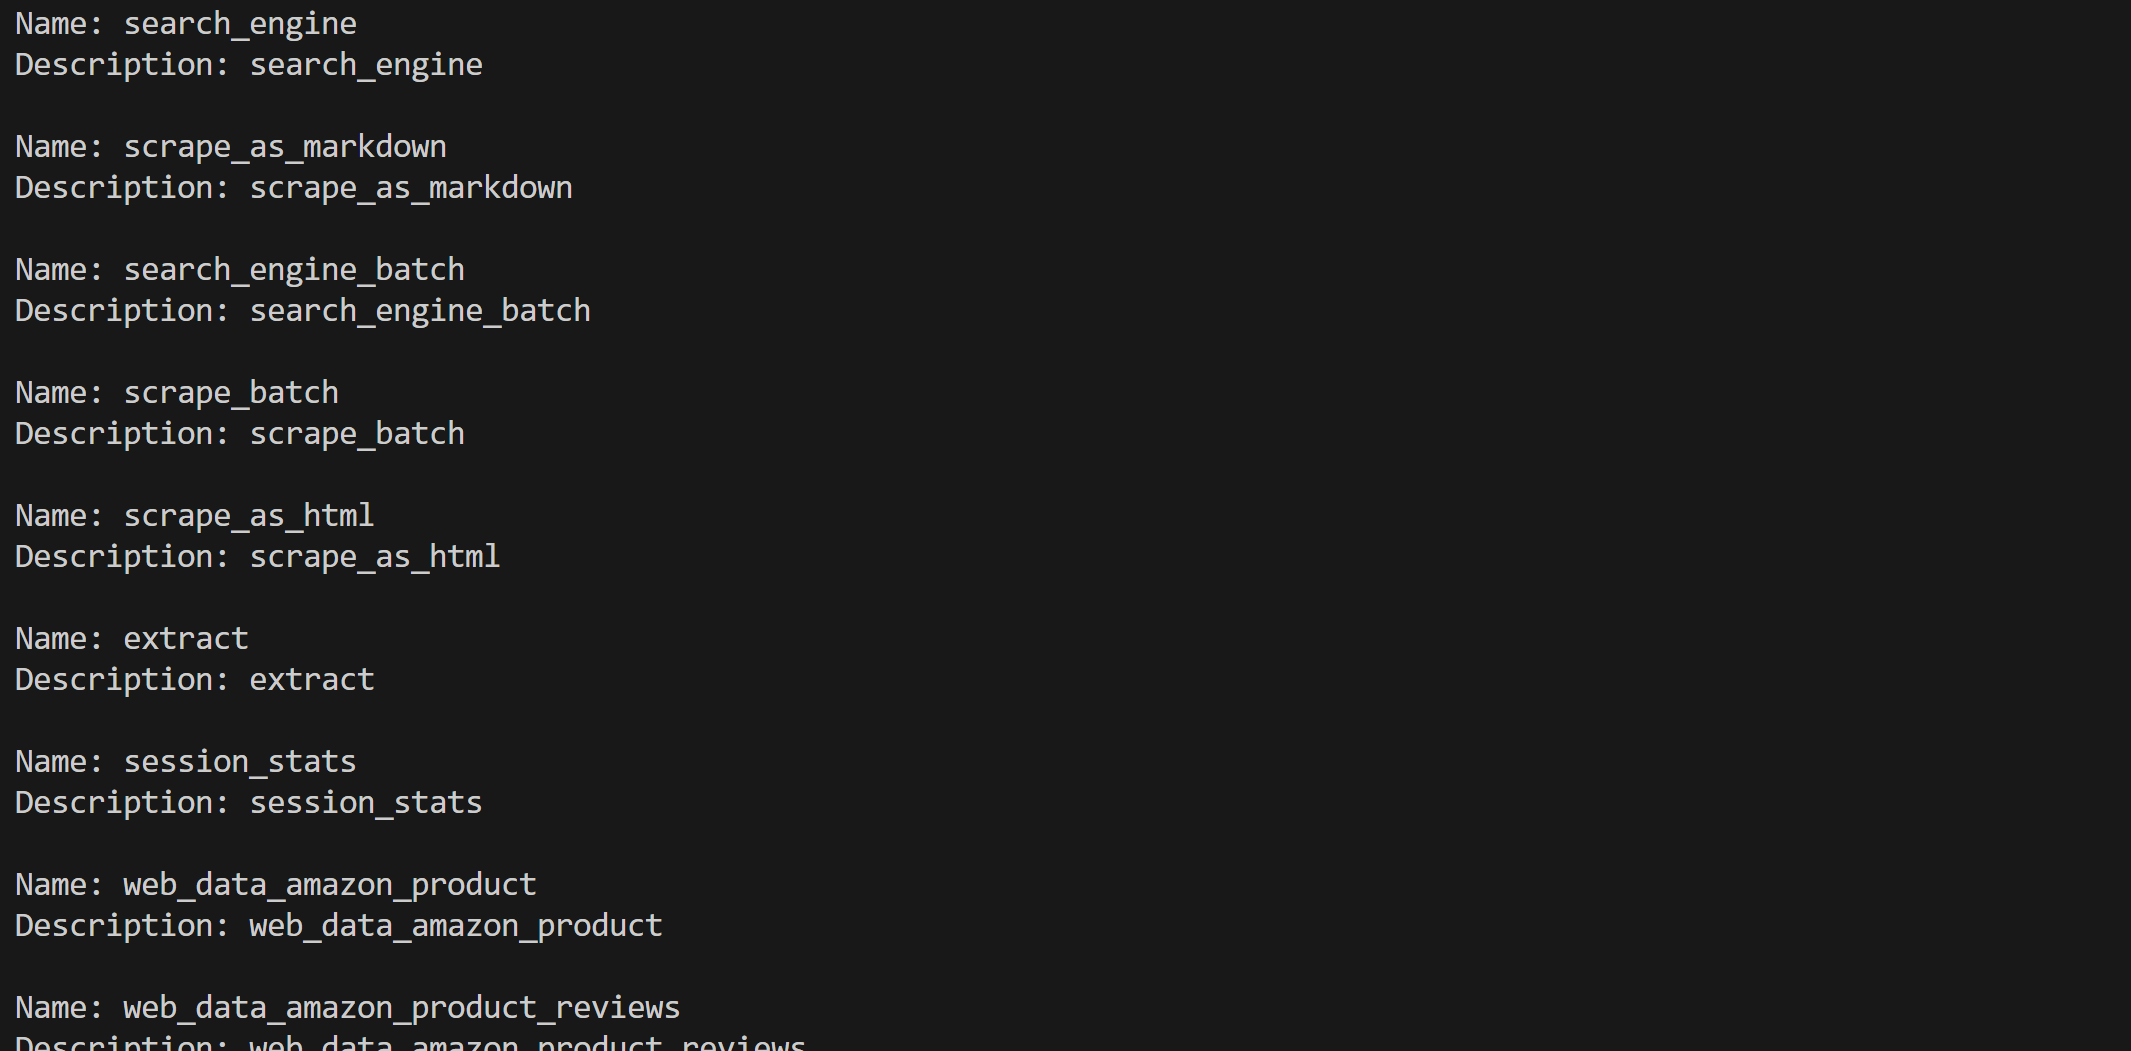Click scrape_as_html text on its Name line
Screen dimensions: 2131x1051
click(249, 516)
